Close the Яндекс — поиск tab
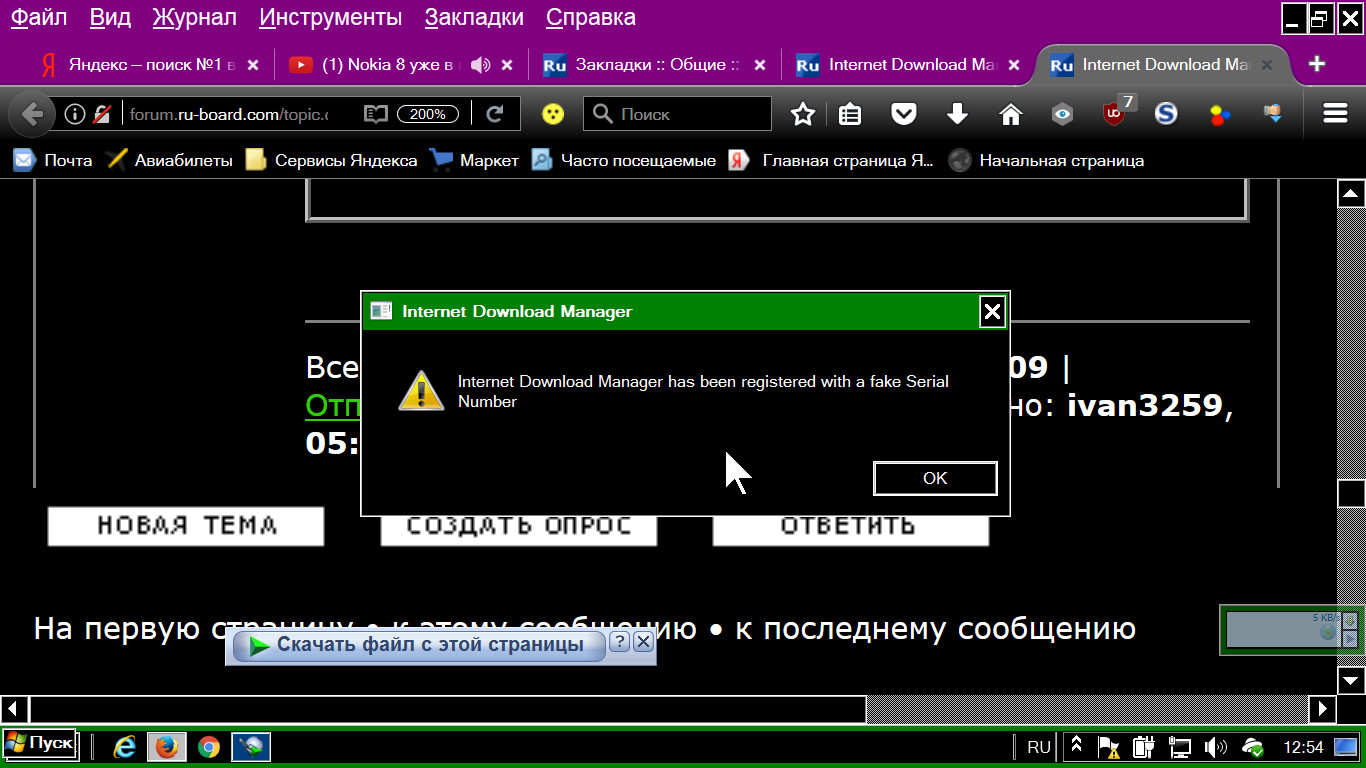Screen dimensions: 1366x768 tap(253, 65)
